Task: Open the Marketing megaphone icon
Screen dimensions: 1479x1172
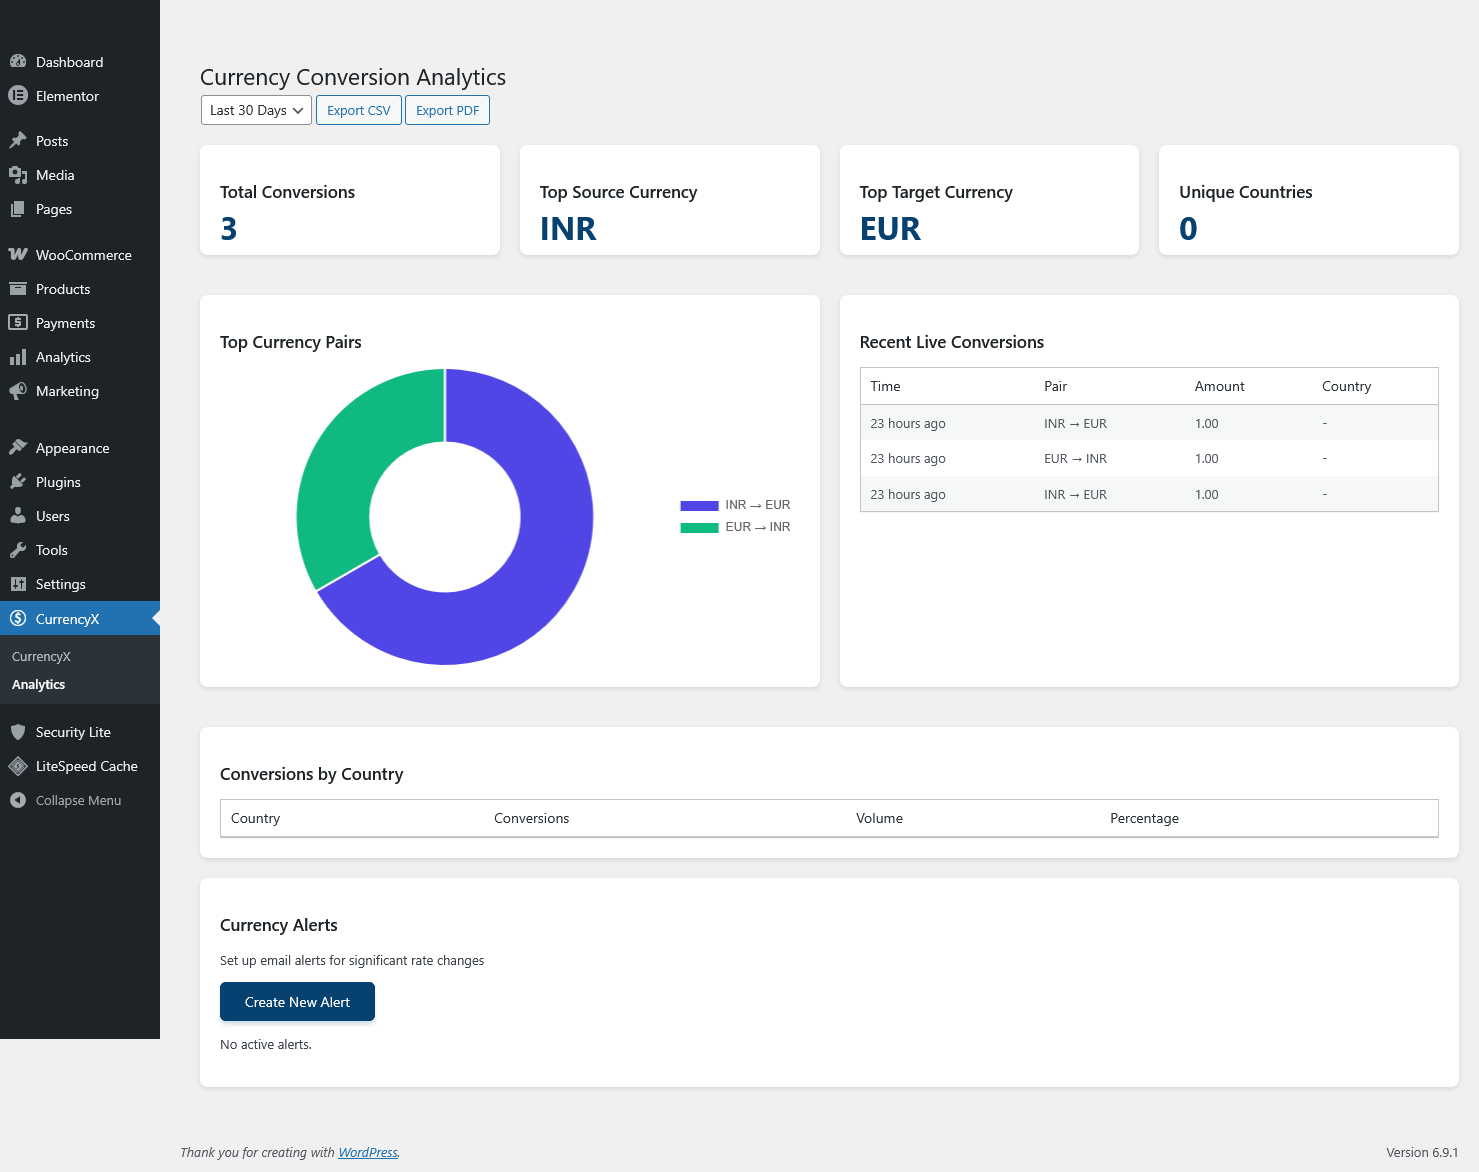Action: click(x=19, y=391)
